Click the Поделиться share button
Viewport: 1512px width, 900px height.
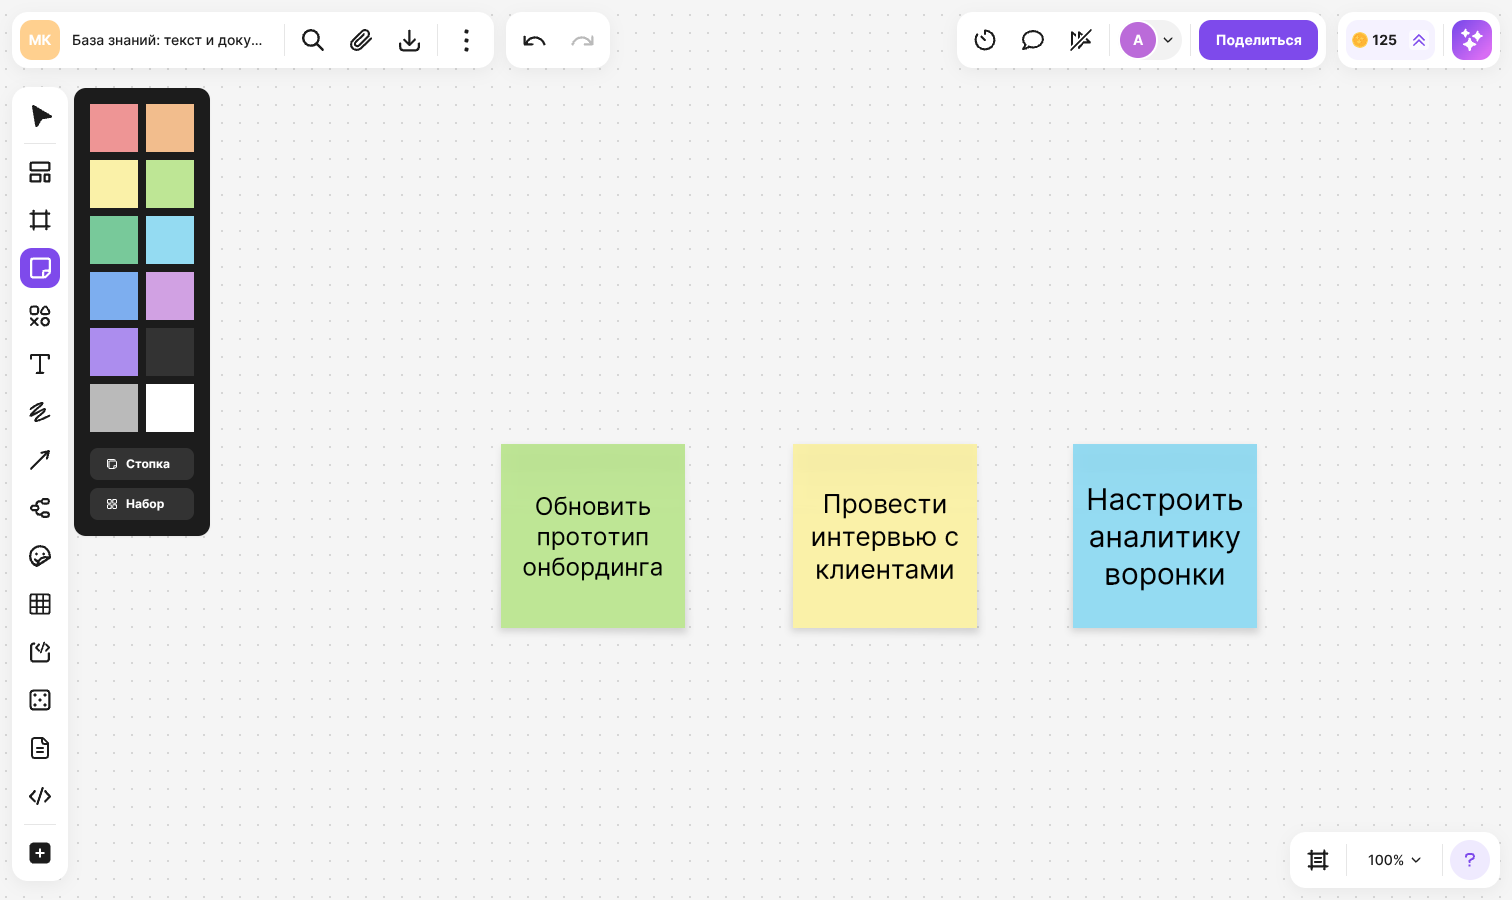pos(1258,40)
